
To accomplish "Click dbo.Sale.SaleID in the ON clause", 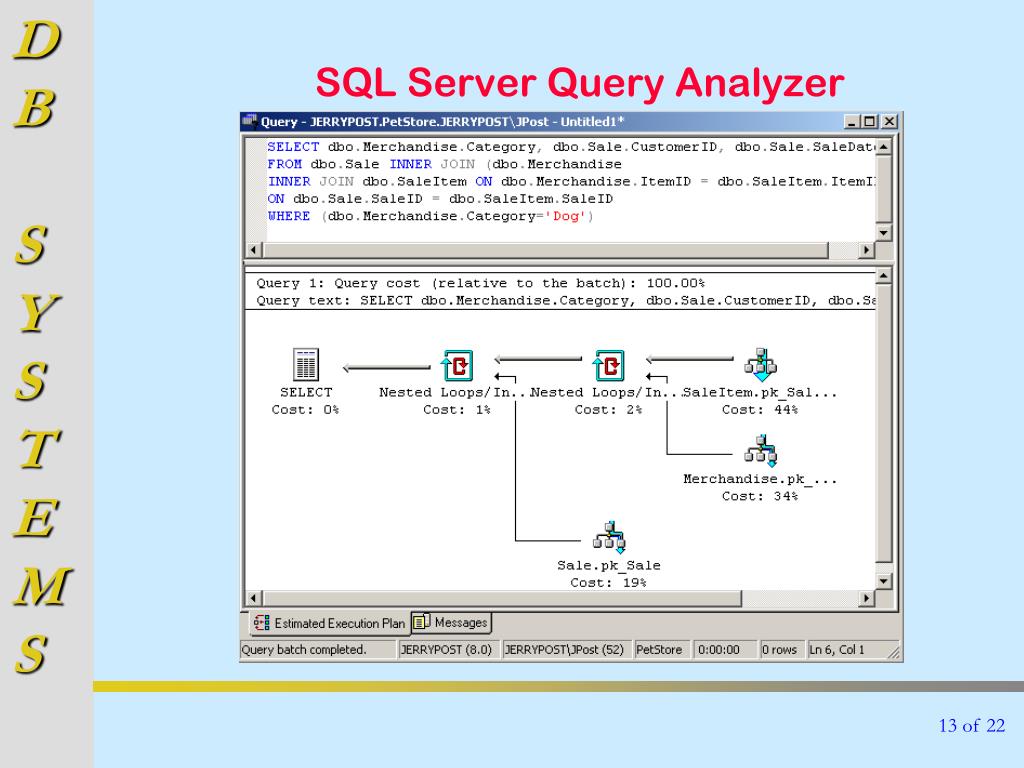I will tap(358, 199).
